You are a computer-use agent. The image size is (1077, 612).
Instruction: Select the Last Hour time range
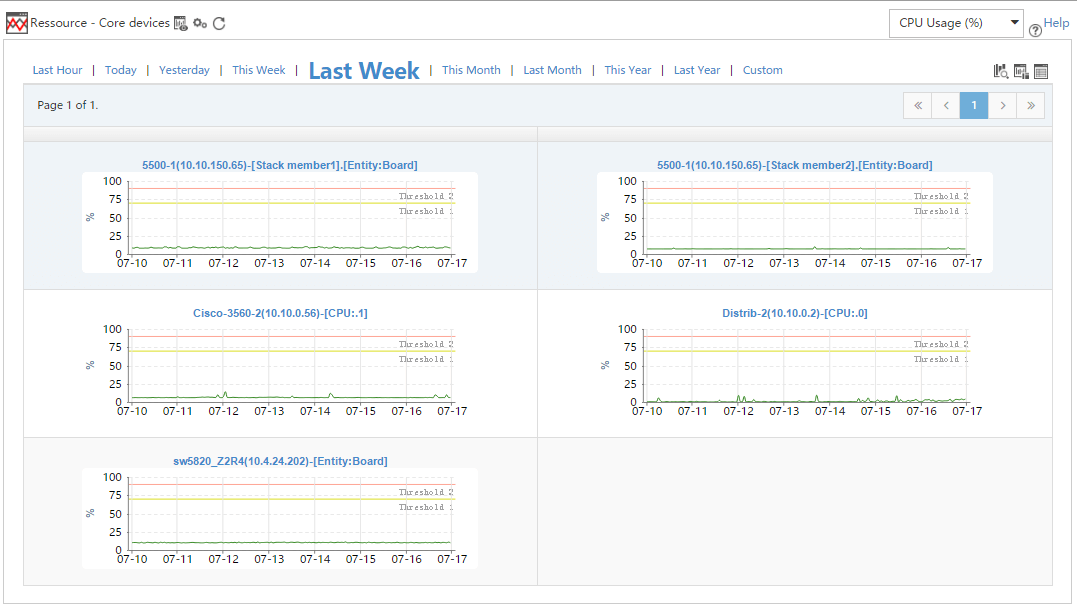pyautogui.click(x=57, y=70)
